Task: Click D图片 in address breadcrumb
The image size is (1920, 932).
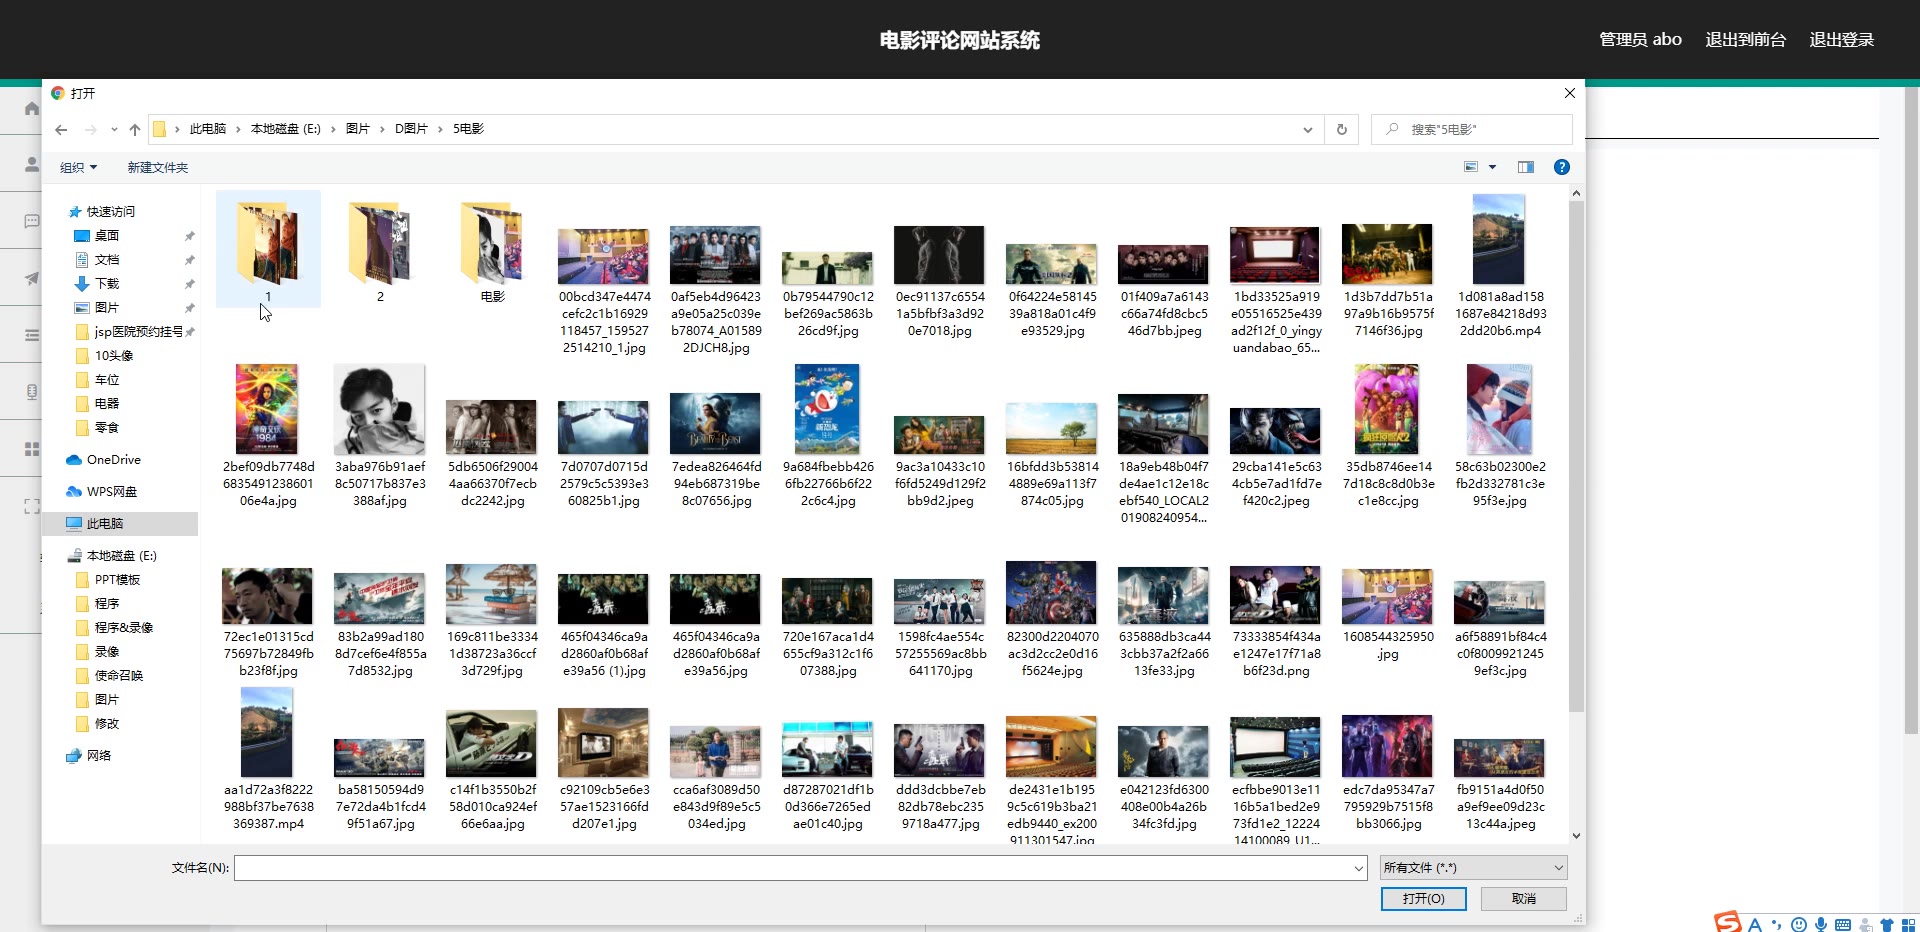Action: tap(411, 129)
